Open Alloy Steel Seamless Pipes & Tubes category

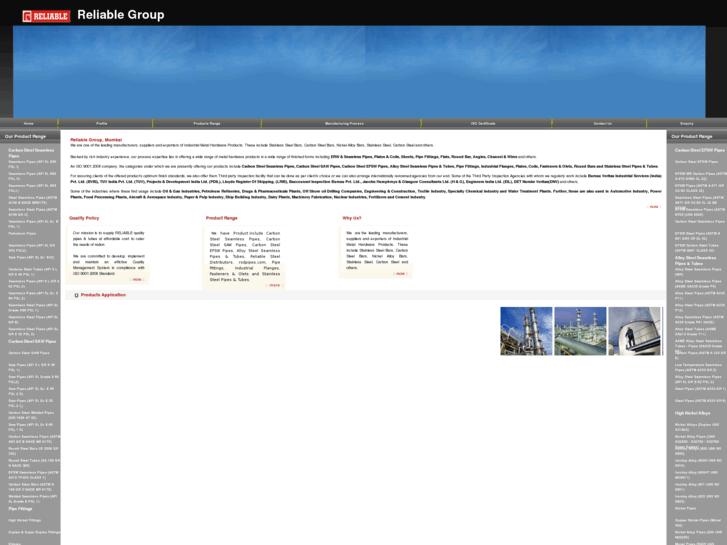[695, 261]
